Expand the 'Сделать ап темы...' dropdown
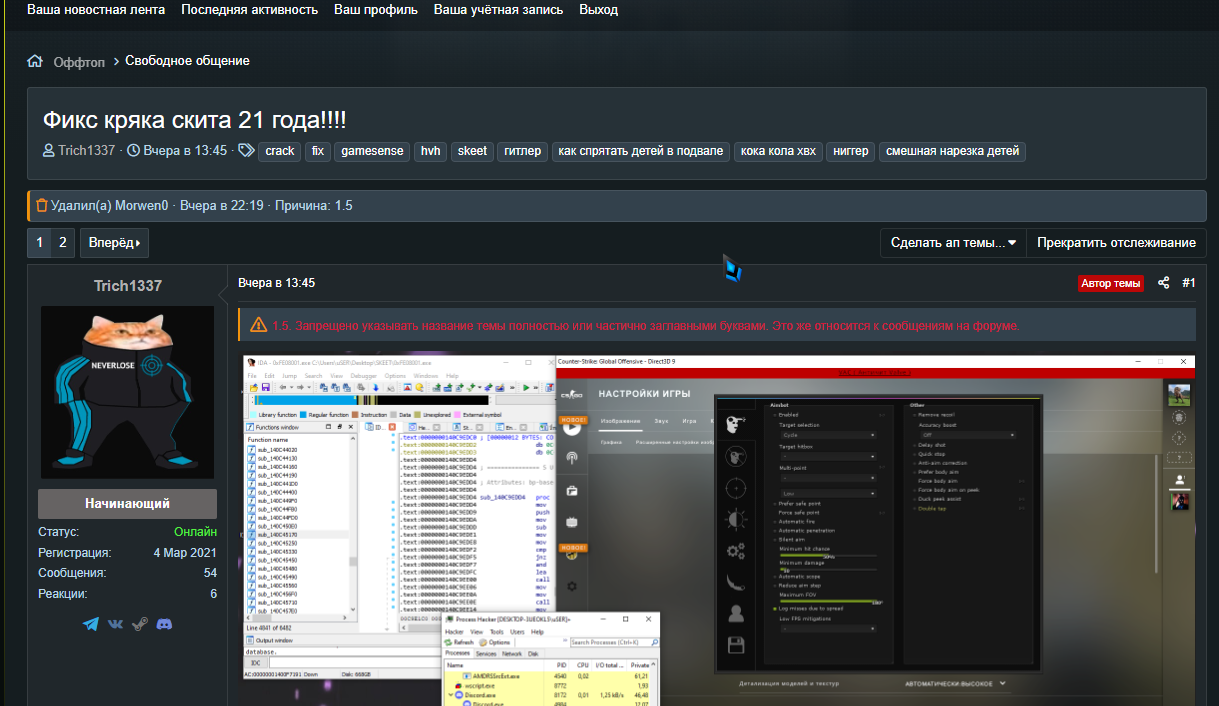This screenshot has height=706, width=1219. coord(953,243)
